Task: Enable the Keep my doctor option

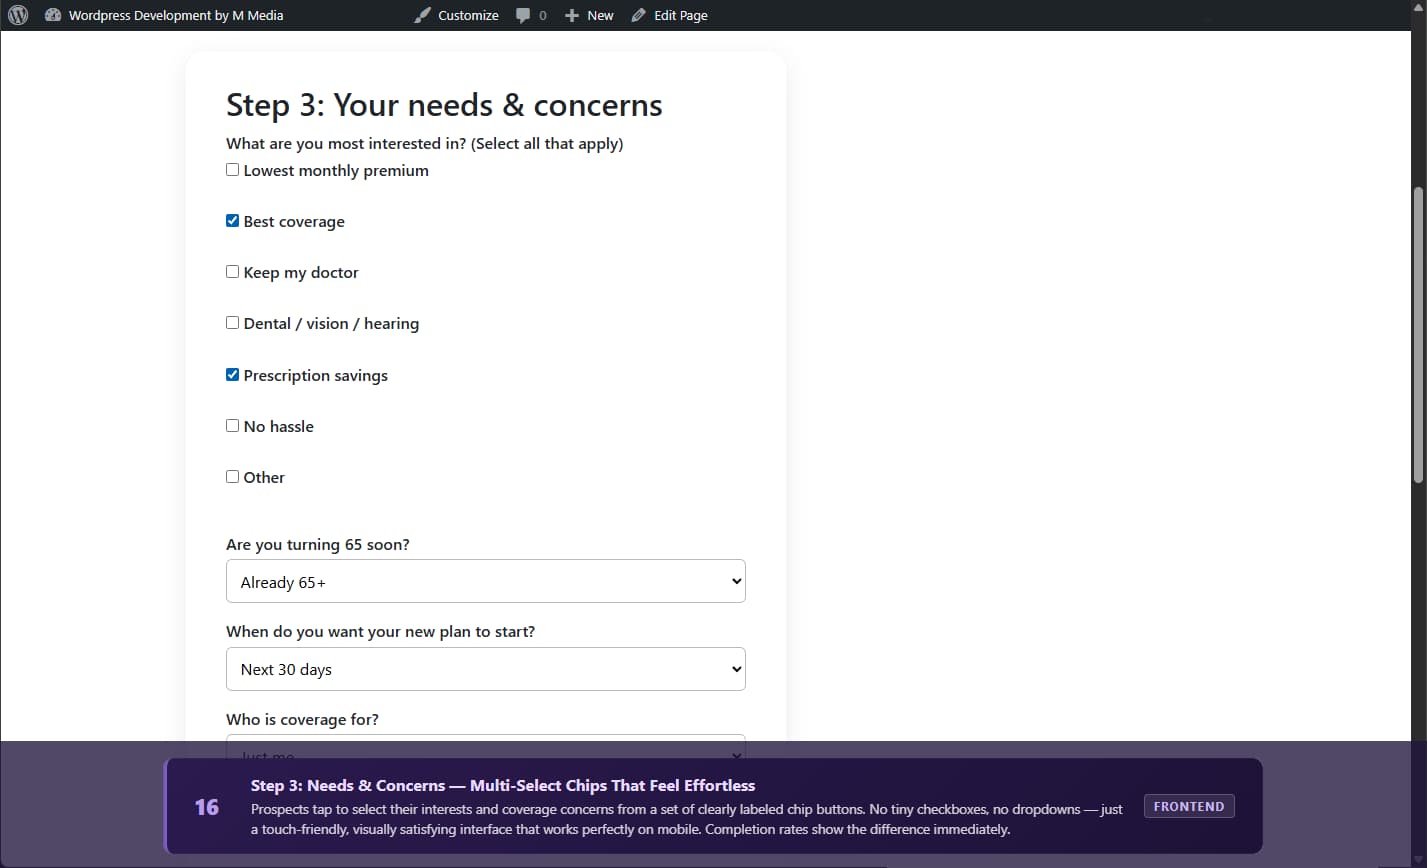Action: pos(232,271)
